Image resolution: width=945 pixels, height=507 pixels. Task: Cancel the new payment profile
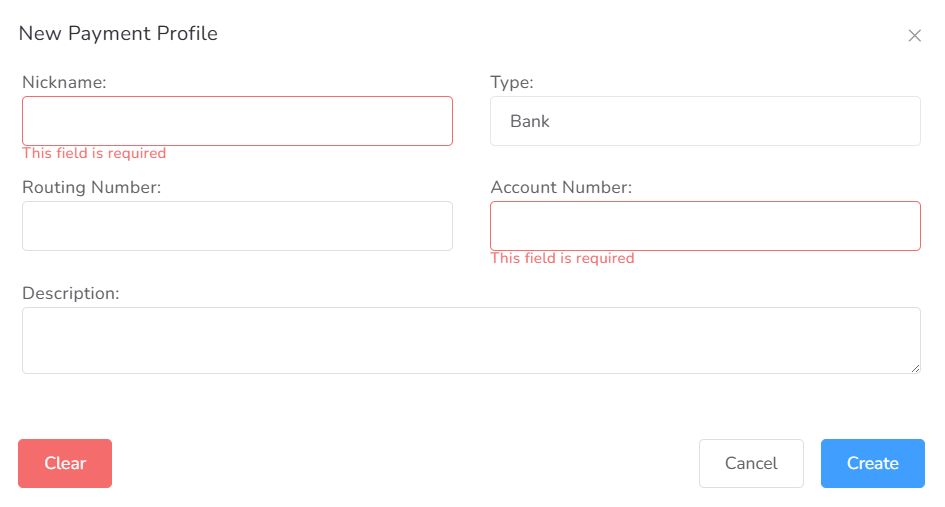(750, 463)
